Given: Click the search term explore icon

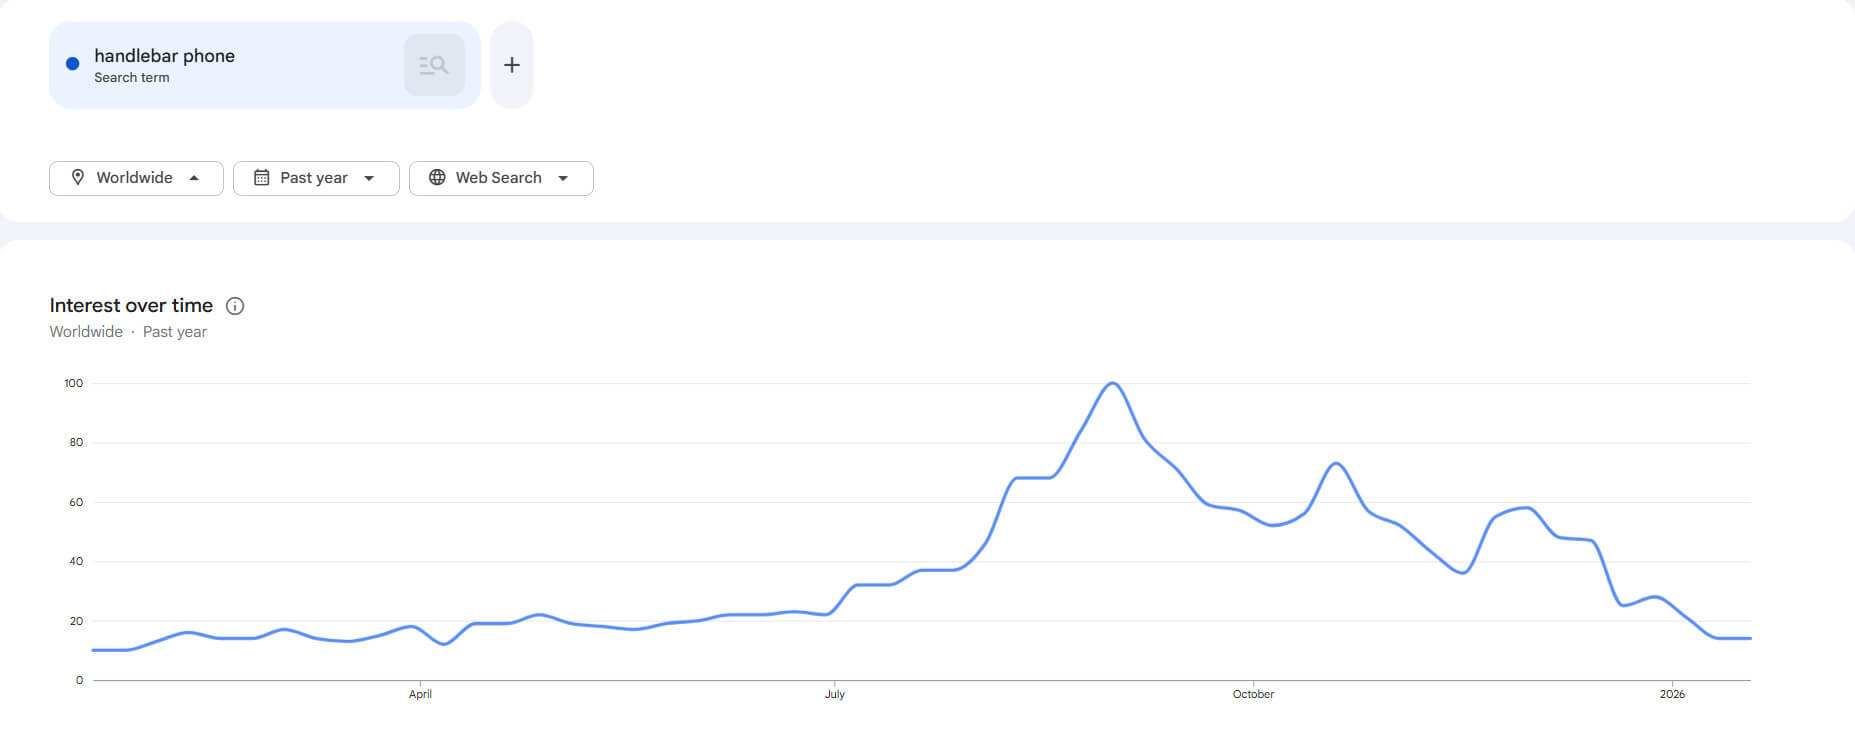Looking at the screenshot, I should pyautogui.click(x=434, y=65).
